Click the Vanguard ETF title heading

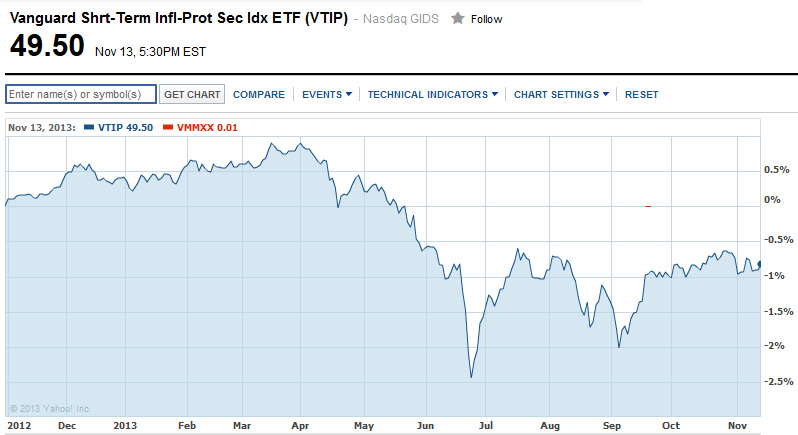click(x=178, y=18)
